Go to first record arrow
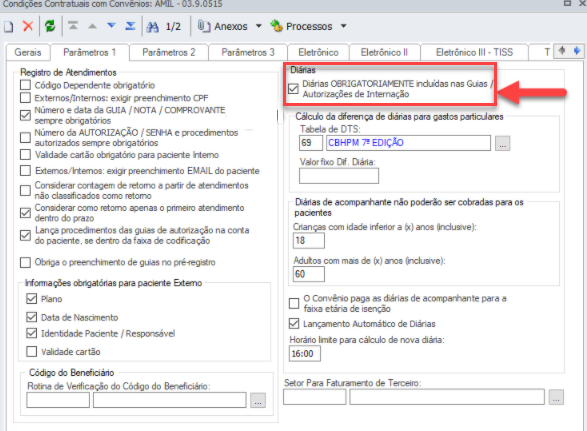Screen dimensions: 587x431 click(x=73, y=26)
